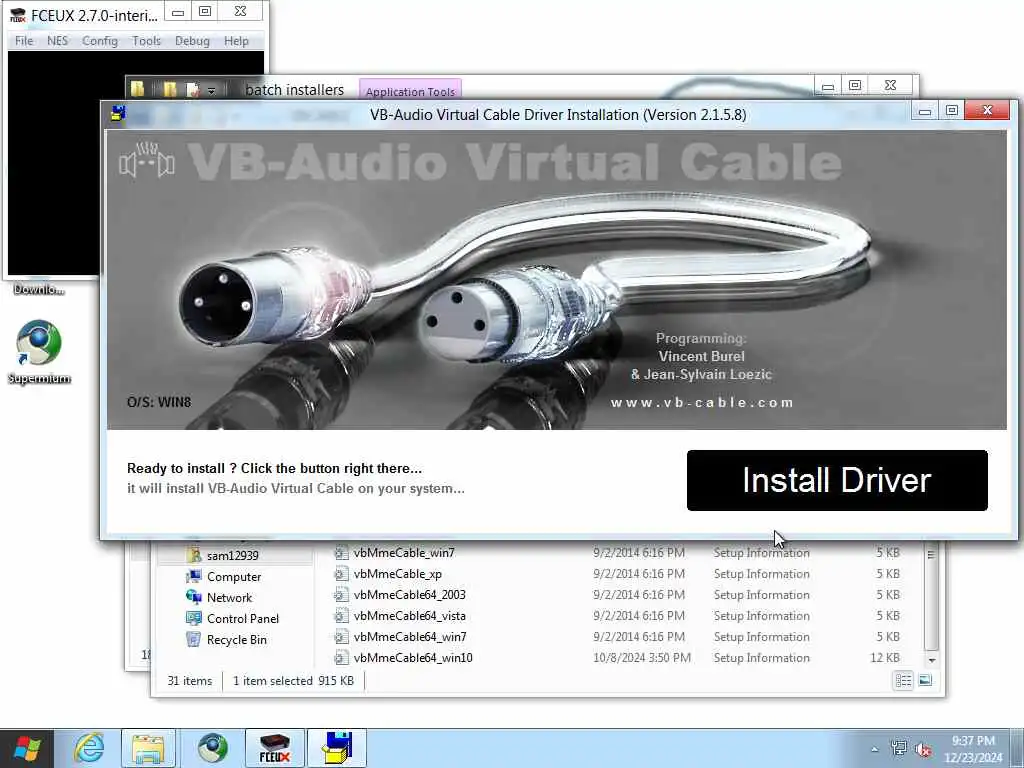
Task: Click the VB-Cable installer title bar icon
Action: point(118,114)
